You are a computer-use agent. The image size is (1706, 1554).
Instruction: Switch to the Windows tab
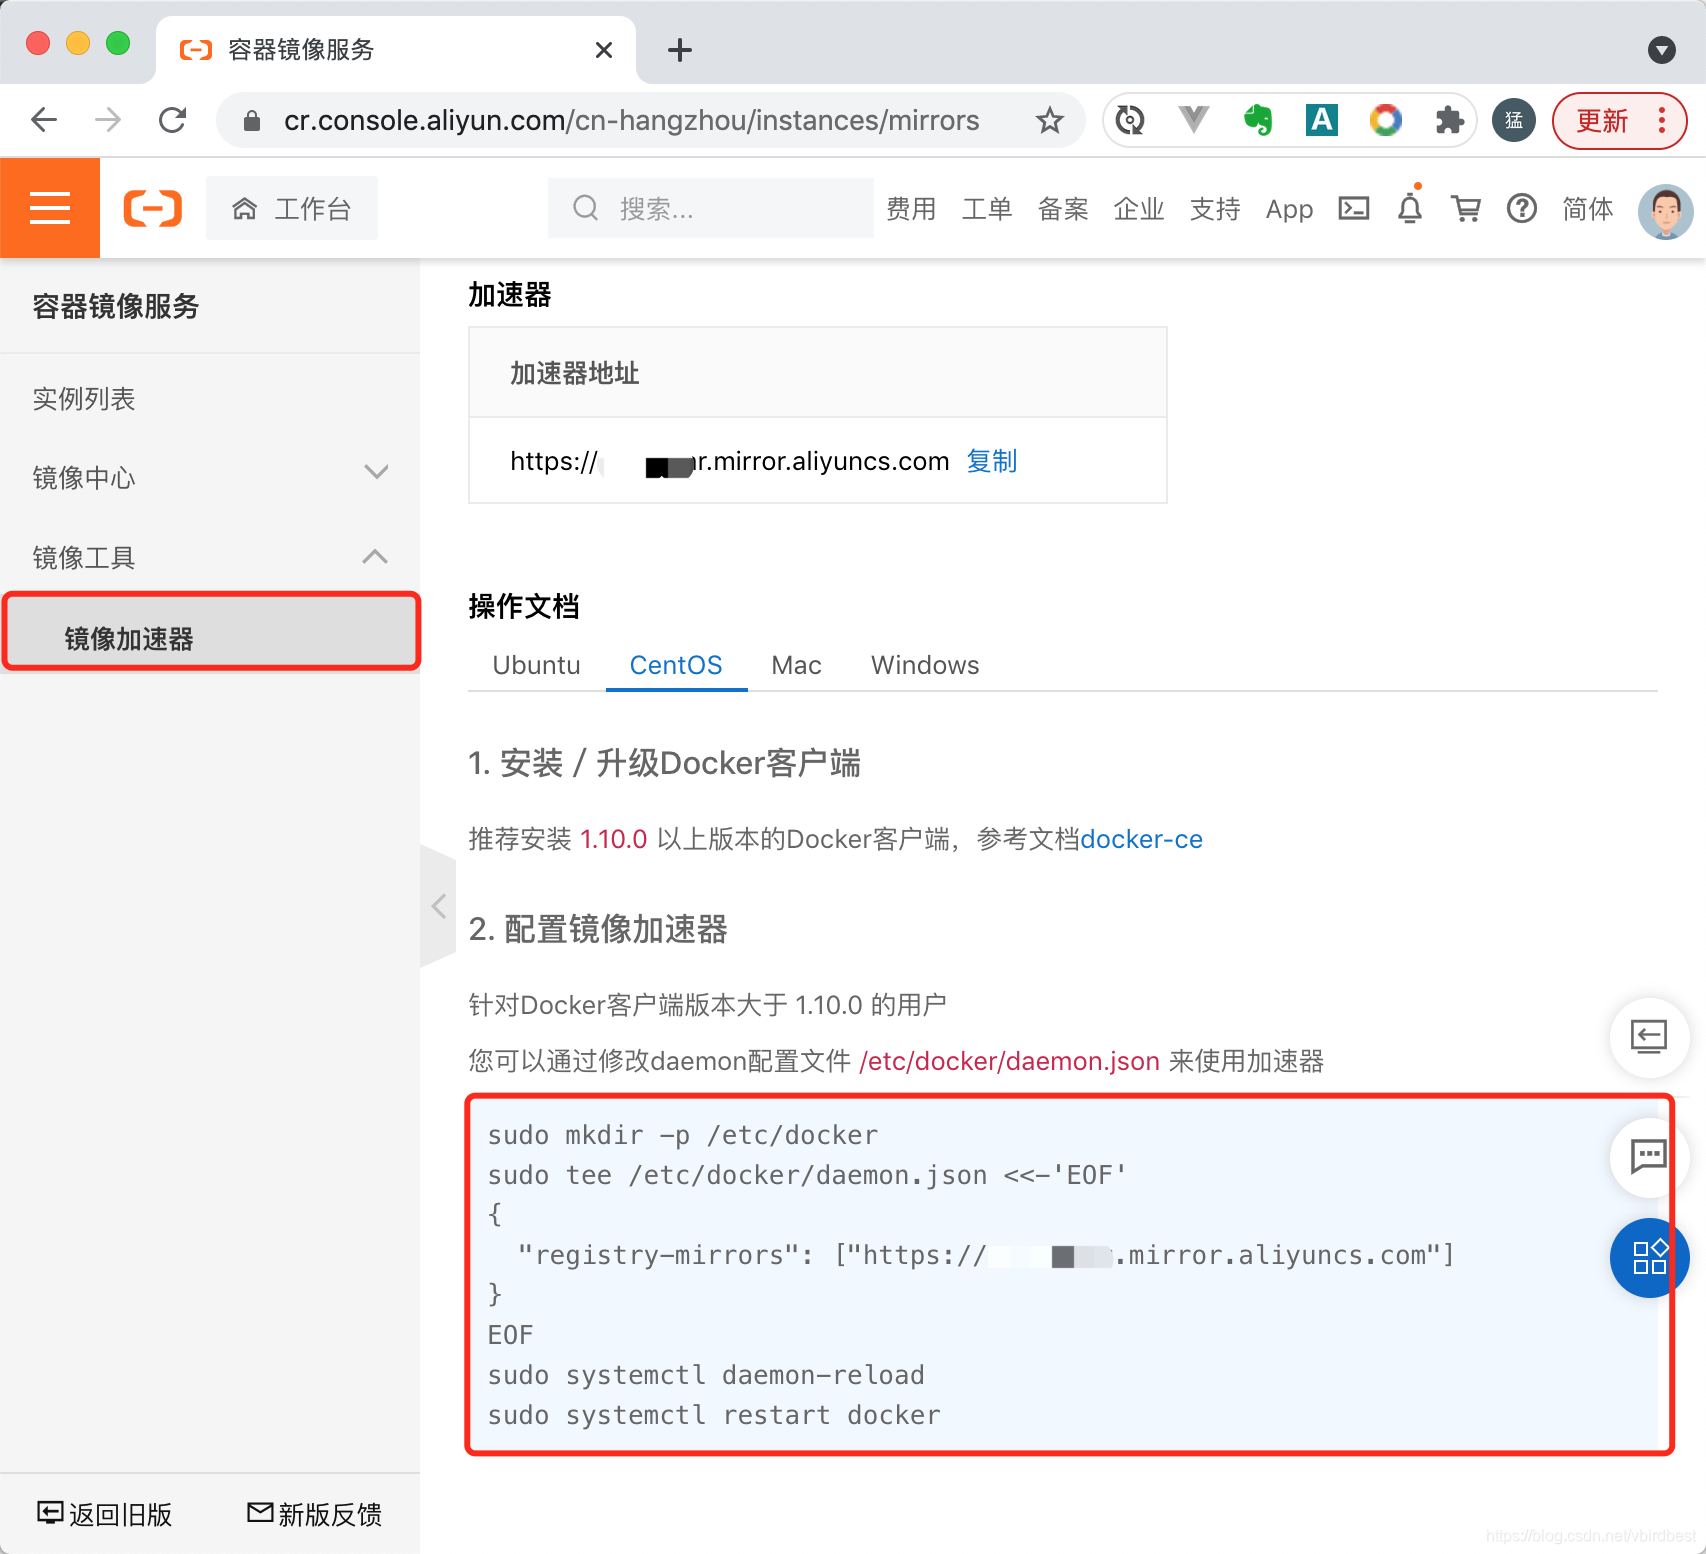(925, 665)
